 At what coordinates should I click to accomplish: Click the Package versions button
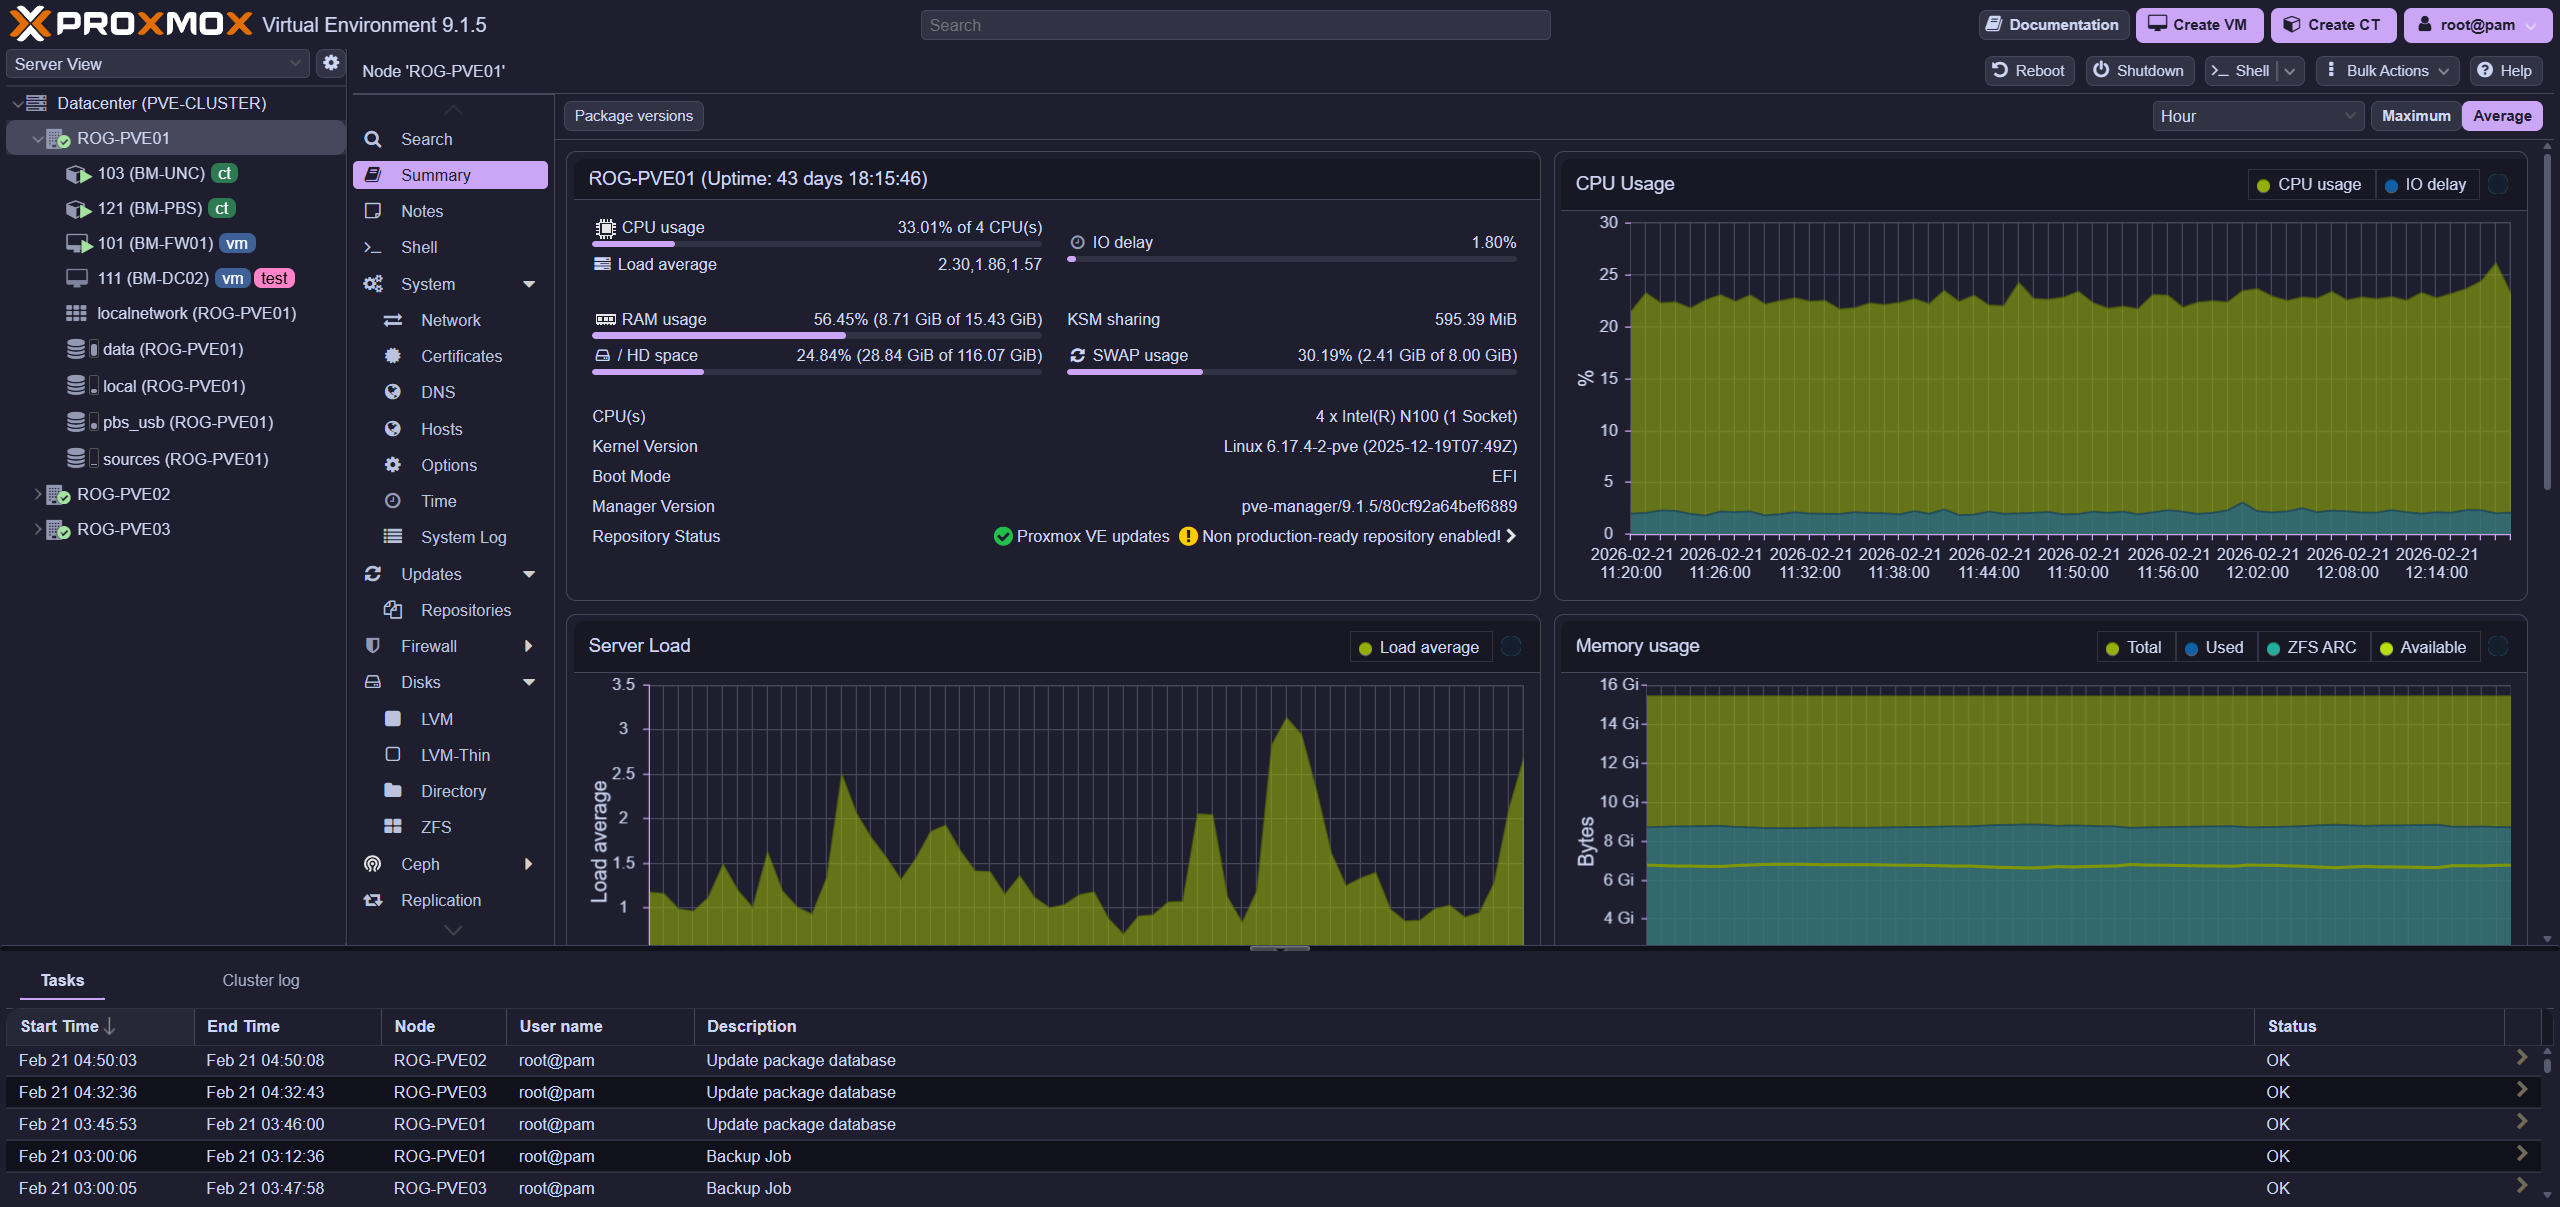(633, 116)
